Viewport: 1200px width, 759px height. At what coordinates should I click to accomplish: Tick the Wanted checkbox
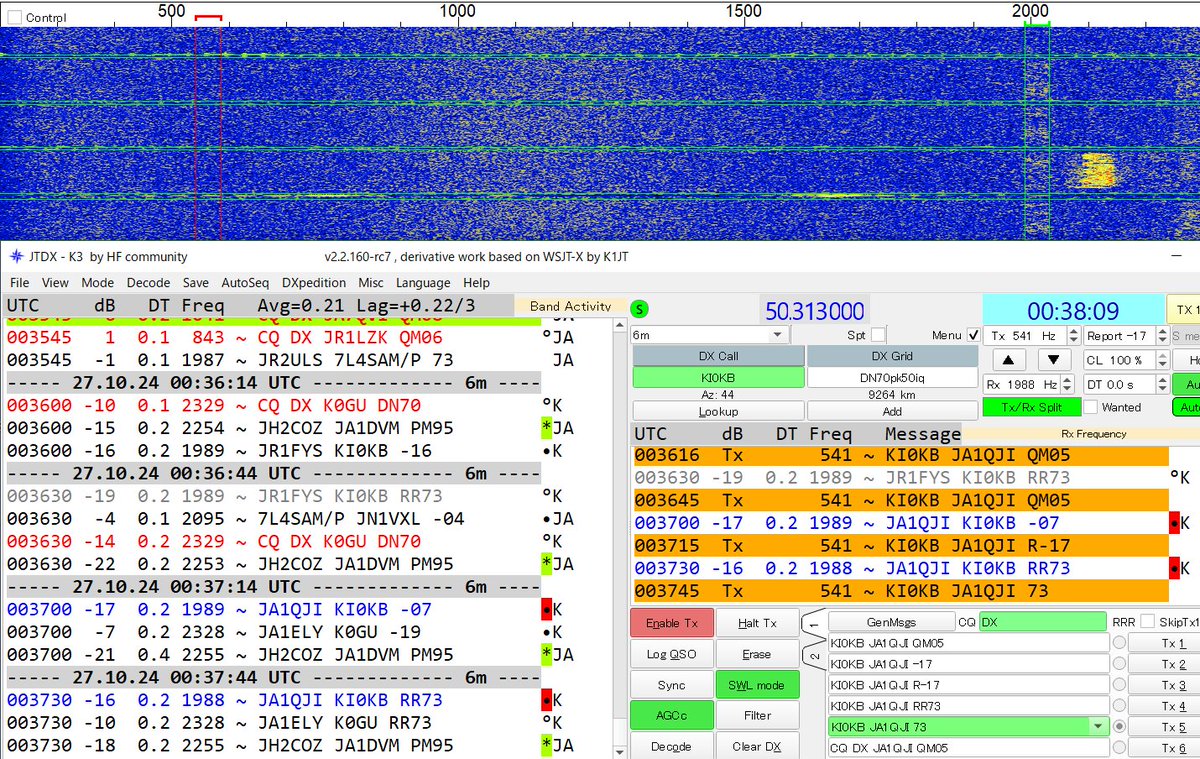(x=1092, y=407)
